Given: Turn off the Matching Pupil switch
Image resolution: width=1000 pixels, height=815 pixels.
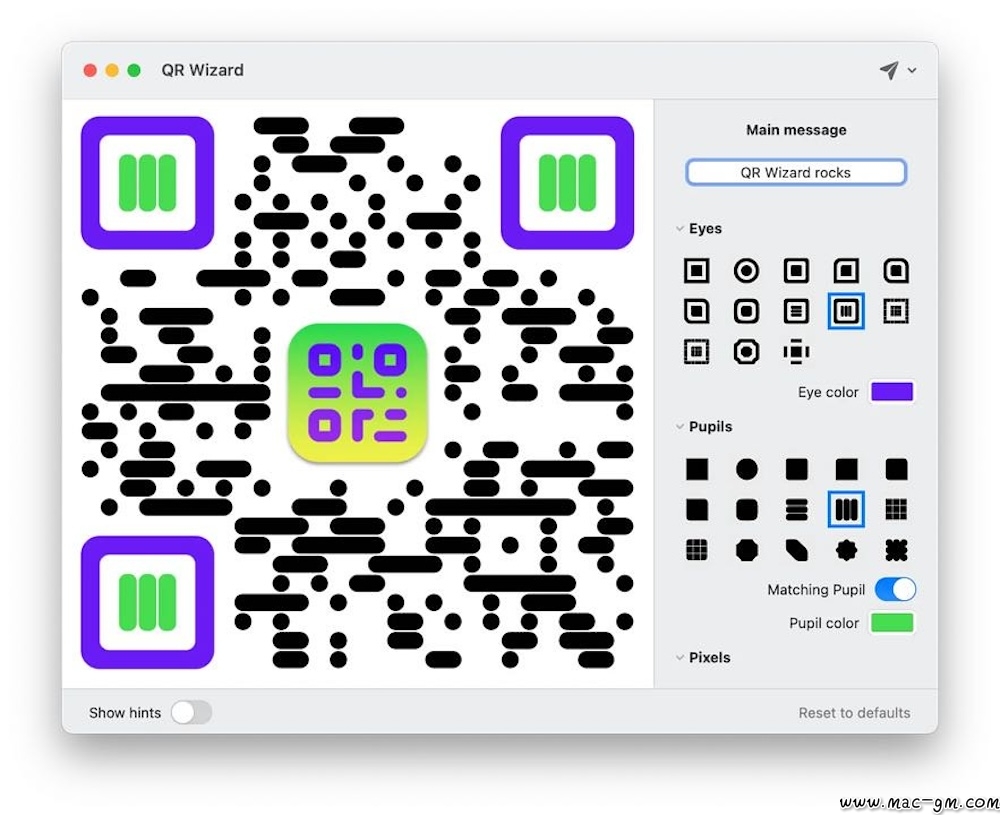Looking at the screenshot, I should [x=895, y=589].
